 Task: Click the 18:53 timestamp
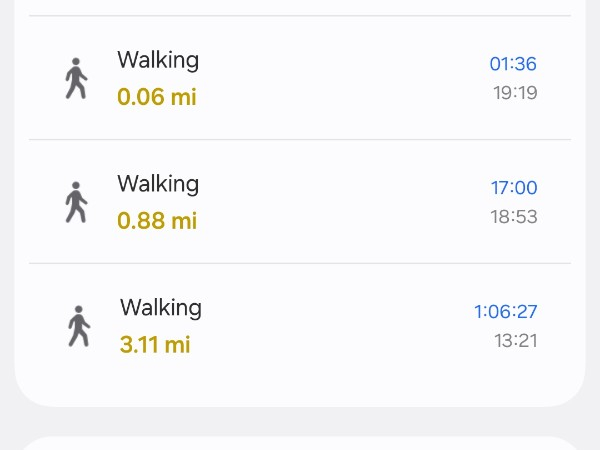coord(514,217)
